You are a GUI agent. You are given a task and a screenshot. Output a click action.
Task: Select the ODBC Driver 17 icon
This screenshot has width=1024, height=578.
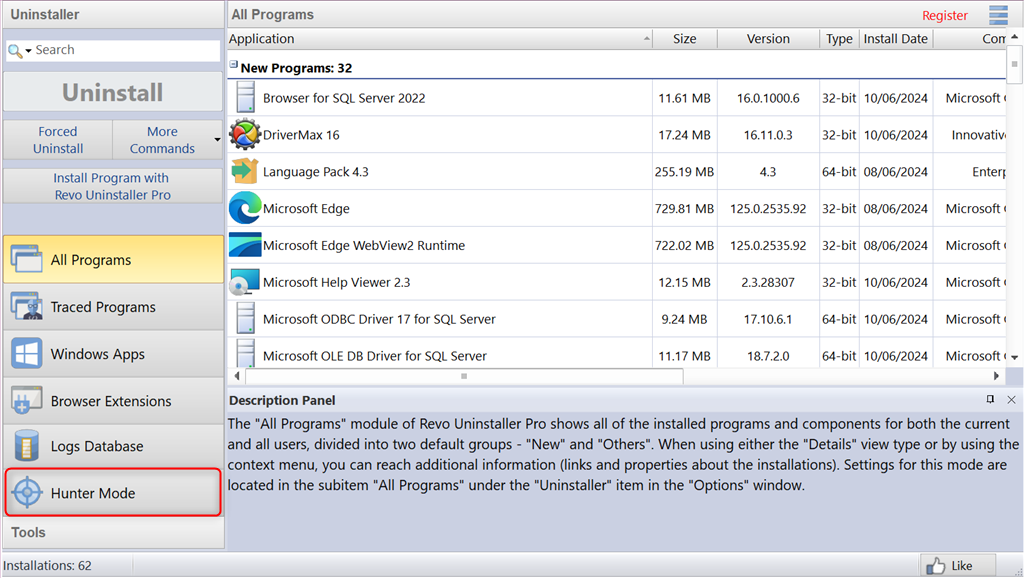click(x=246, y=318)
